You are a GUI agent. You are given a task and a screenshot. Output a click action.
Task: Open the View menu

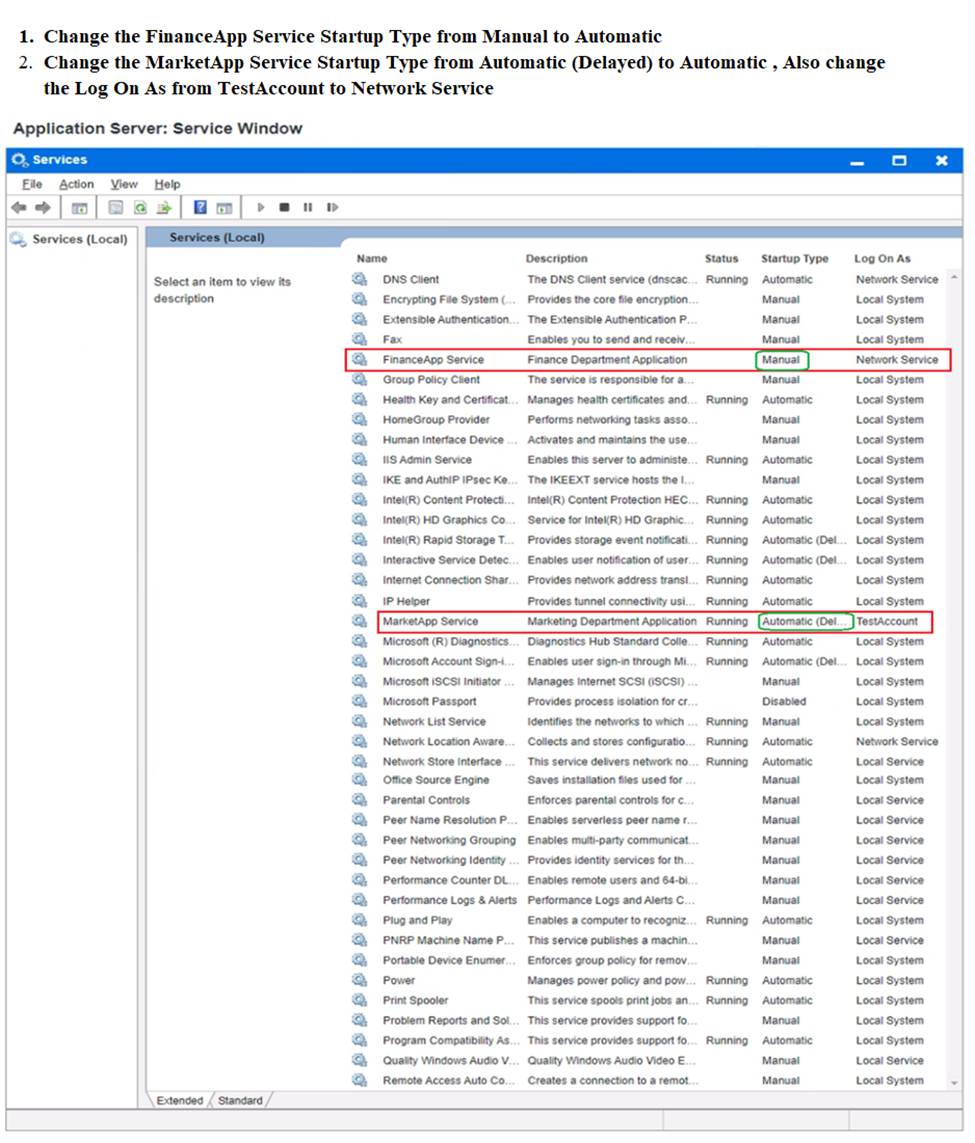(x=124, y=184)
